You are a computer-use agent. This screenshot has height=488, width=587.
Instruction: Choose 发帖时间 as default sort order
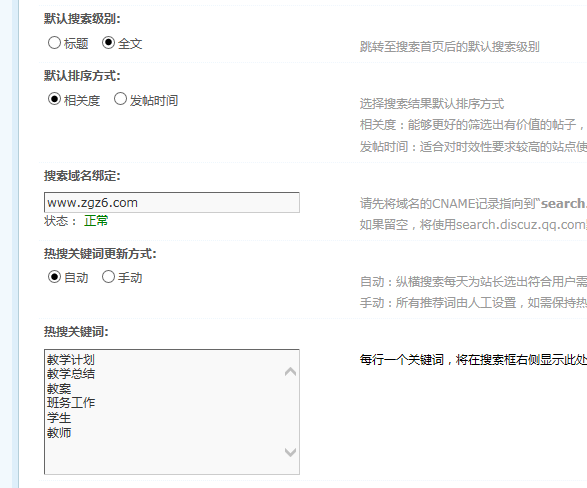[x=120, y=99]
